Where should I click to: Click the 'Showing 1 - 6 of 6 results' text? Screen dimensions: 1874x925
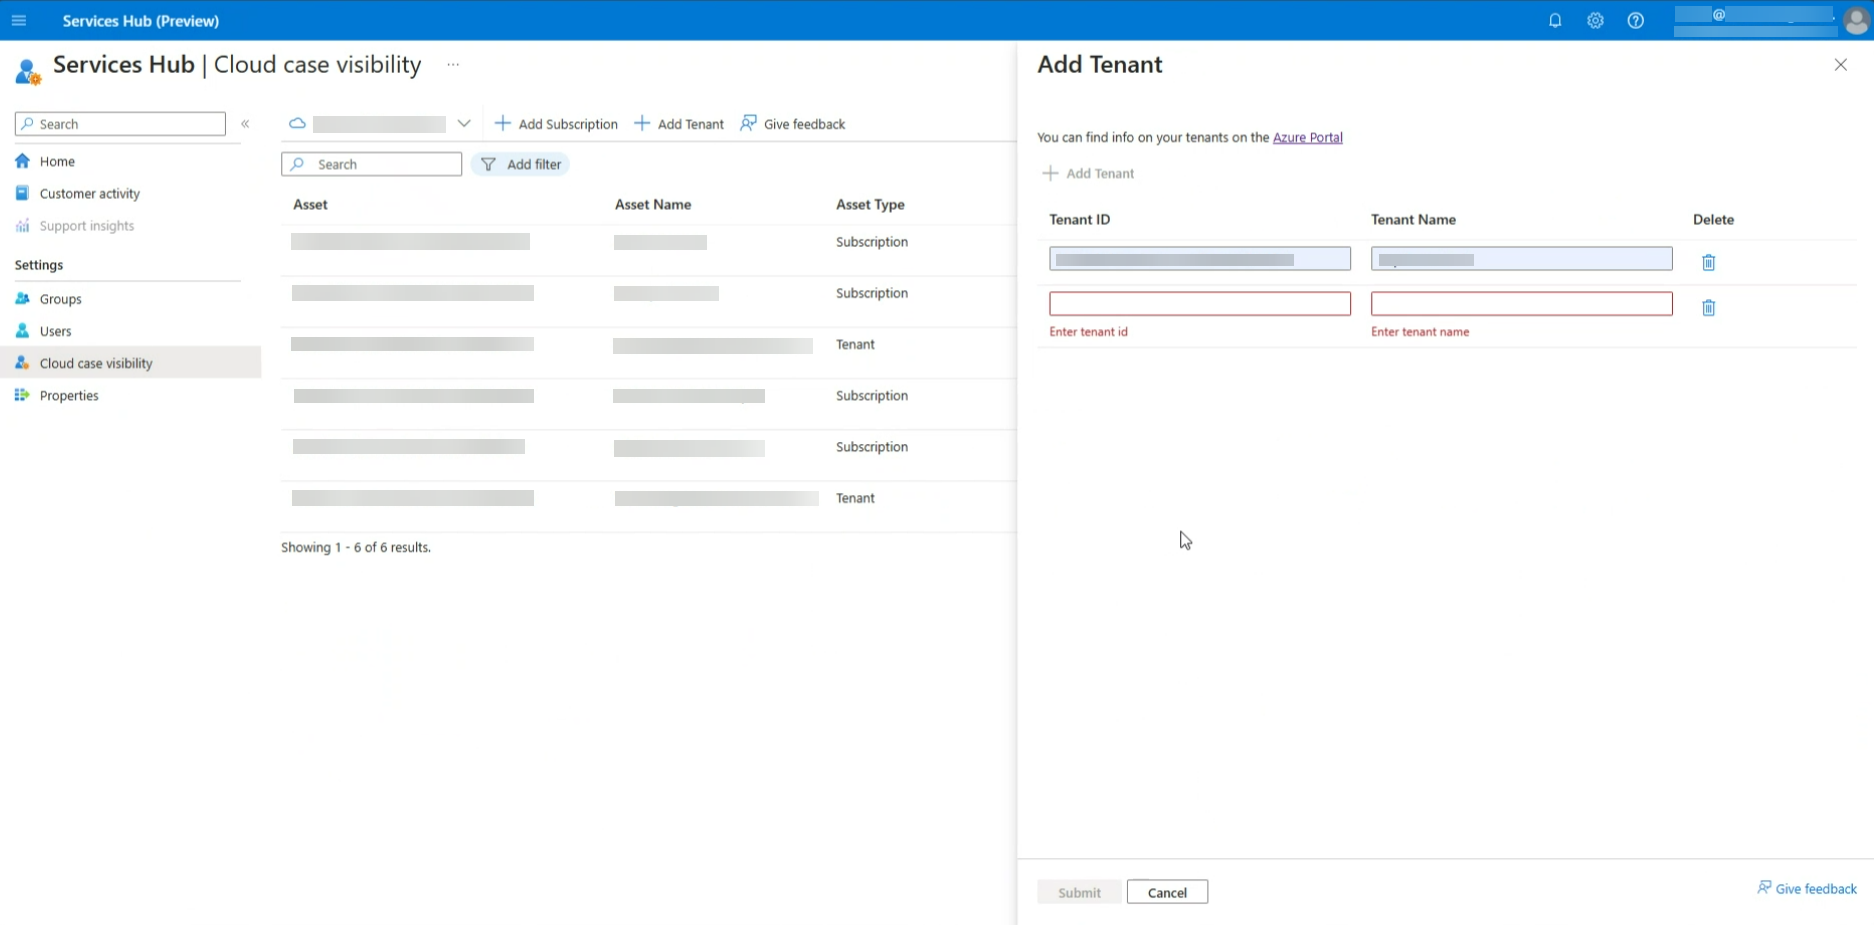[x=356, y=547]
